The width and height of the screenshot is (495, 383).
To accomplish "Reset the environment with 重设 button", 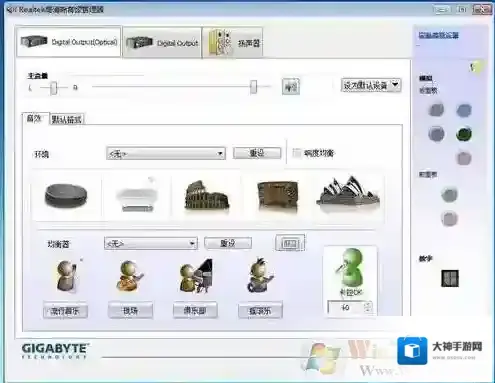I will (257, 153).
